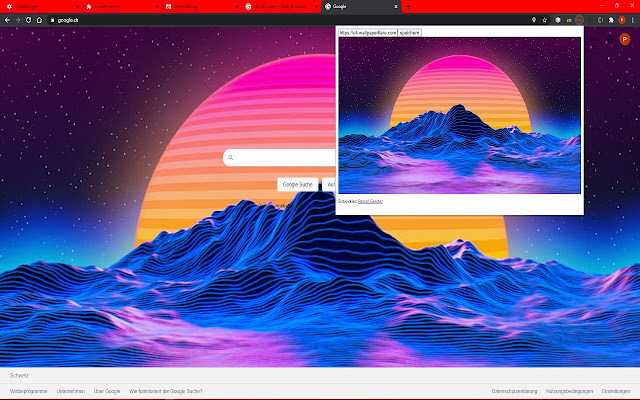Open the Werbeprogramme footer link
The image size is (640, 400).
(x=29, y=391)
